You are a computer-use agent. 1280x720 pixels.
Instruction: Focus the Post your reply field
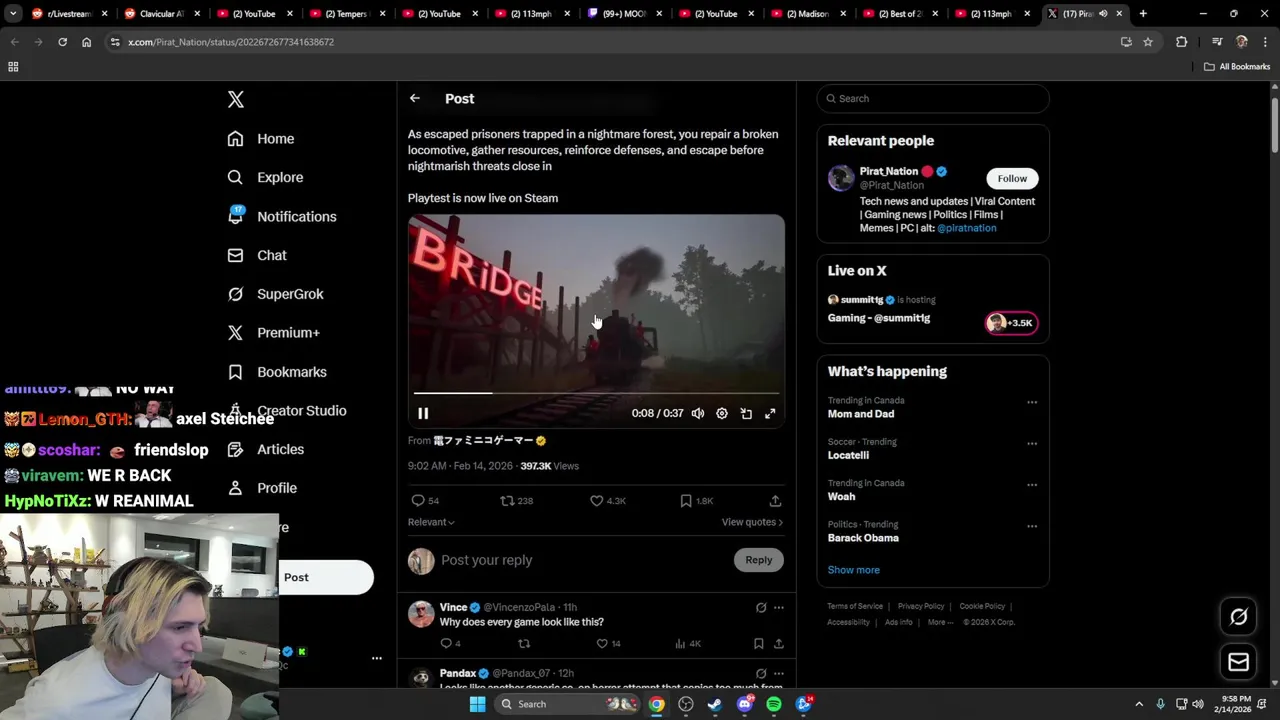click(x=582, y=560)
